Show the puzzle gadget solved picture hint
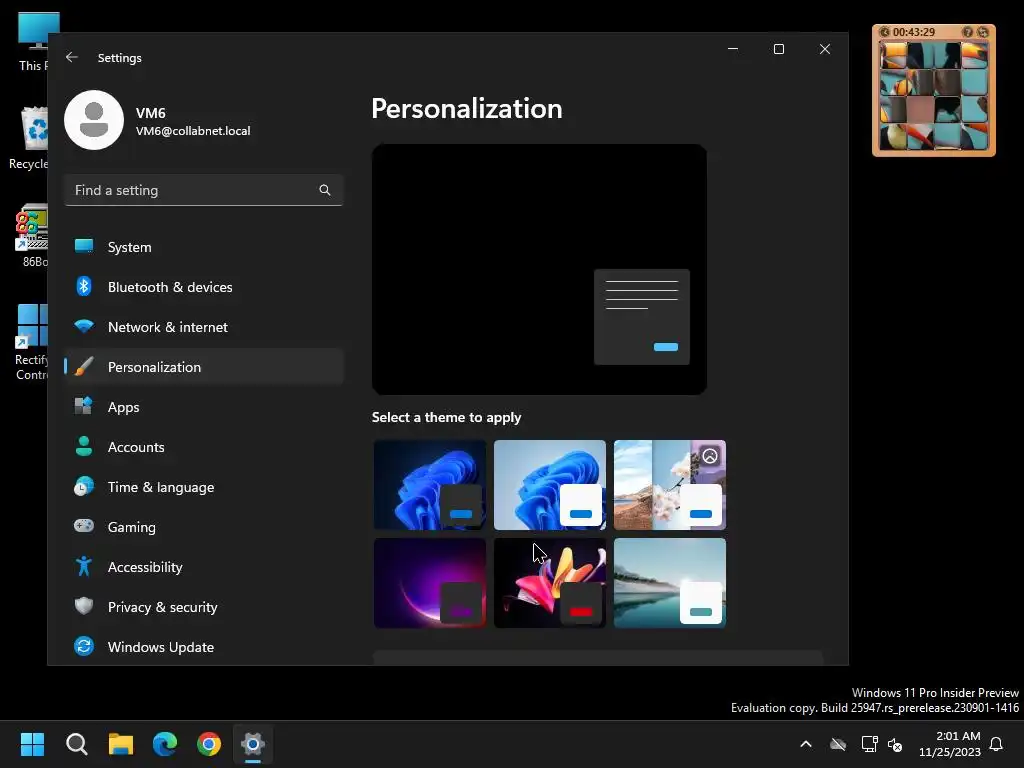1024x768 pixels. pos(968,32)
